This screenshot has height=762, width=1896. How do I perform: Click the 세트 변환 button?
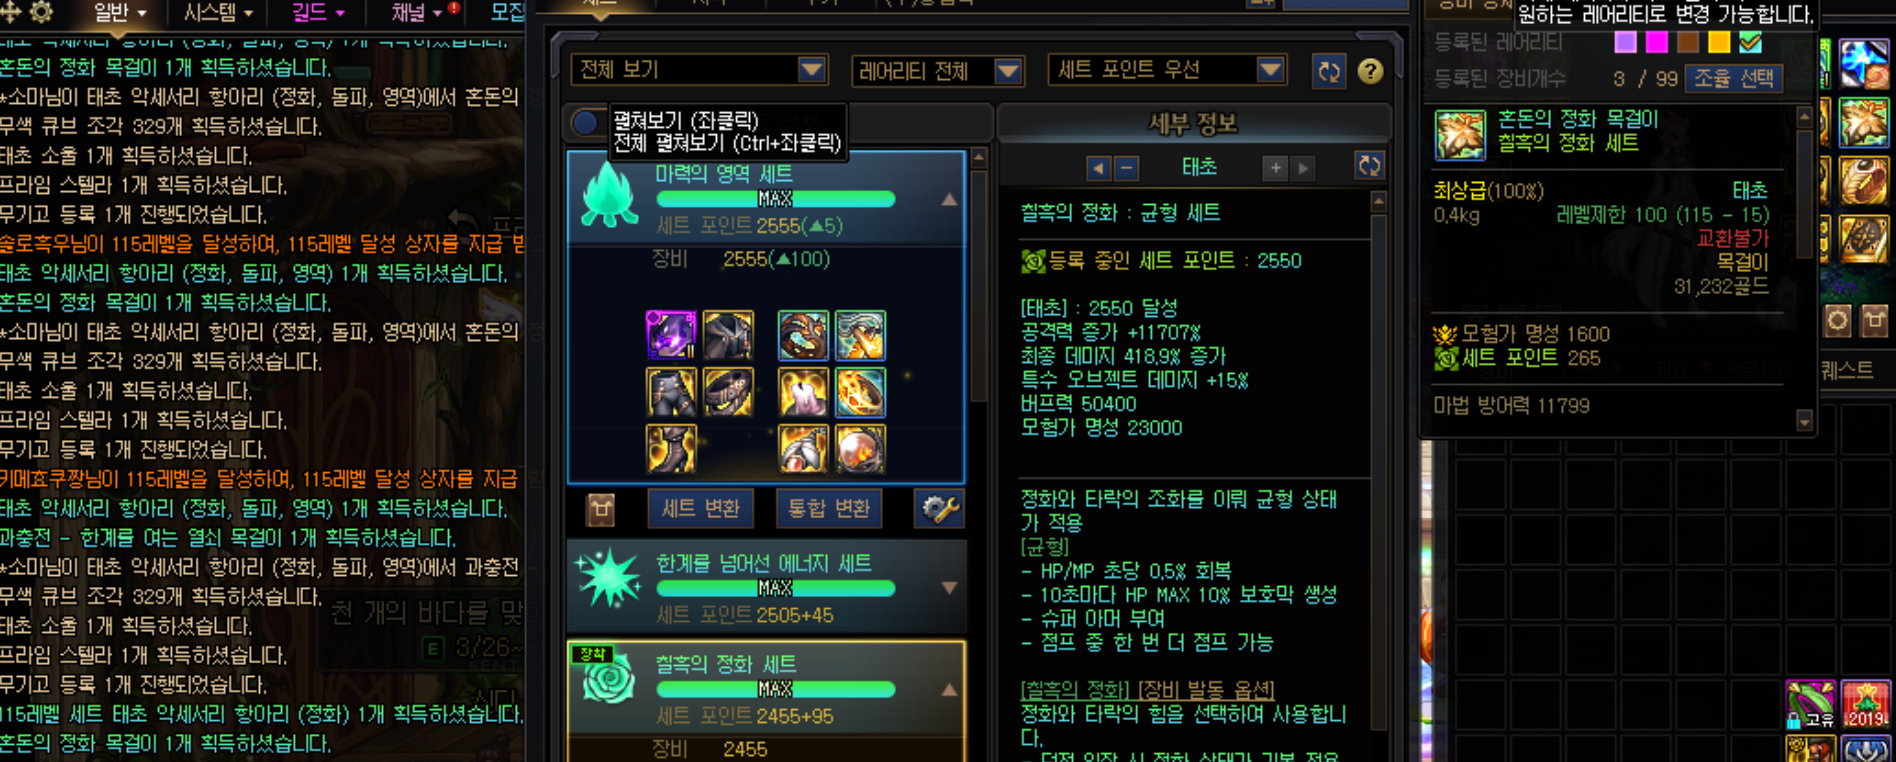pyautogui.click(x=700, y=509)
